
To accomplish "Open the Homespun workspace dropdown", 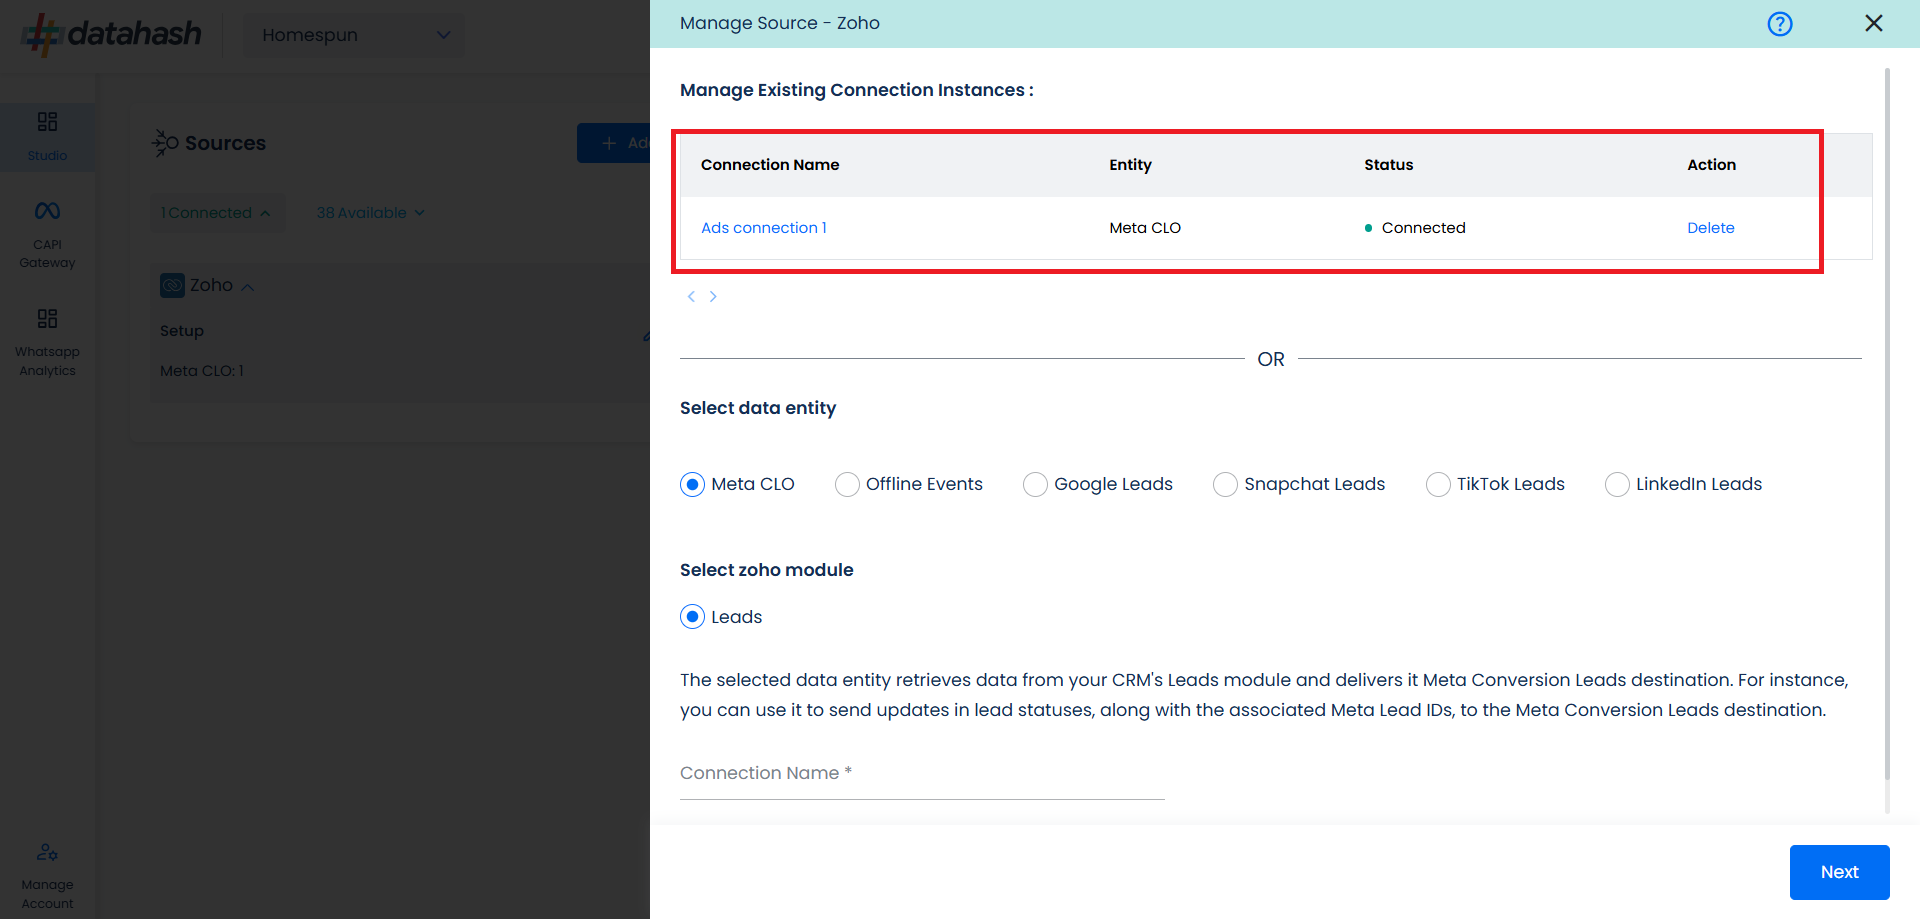I will (x=355, y=35).
